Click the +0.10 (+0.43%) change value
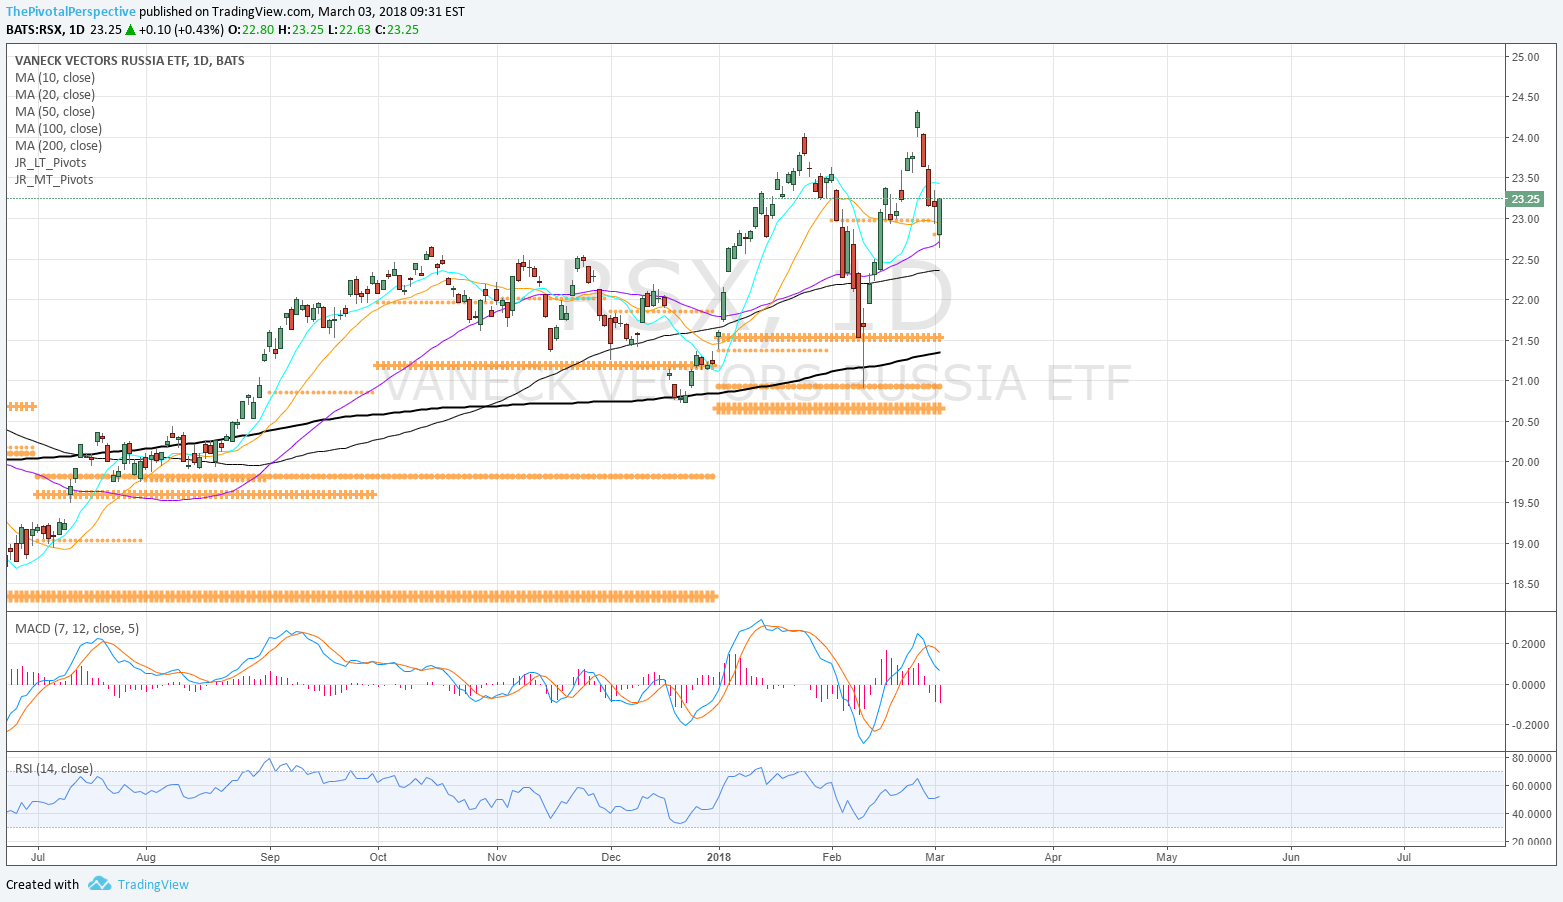Viewport: 1563px width, 902px height. (181, 30)
